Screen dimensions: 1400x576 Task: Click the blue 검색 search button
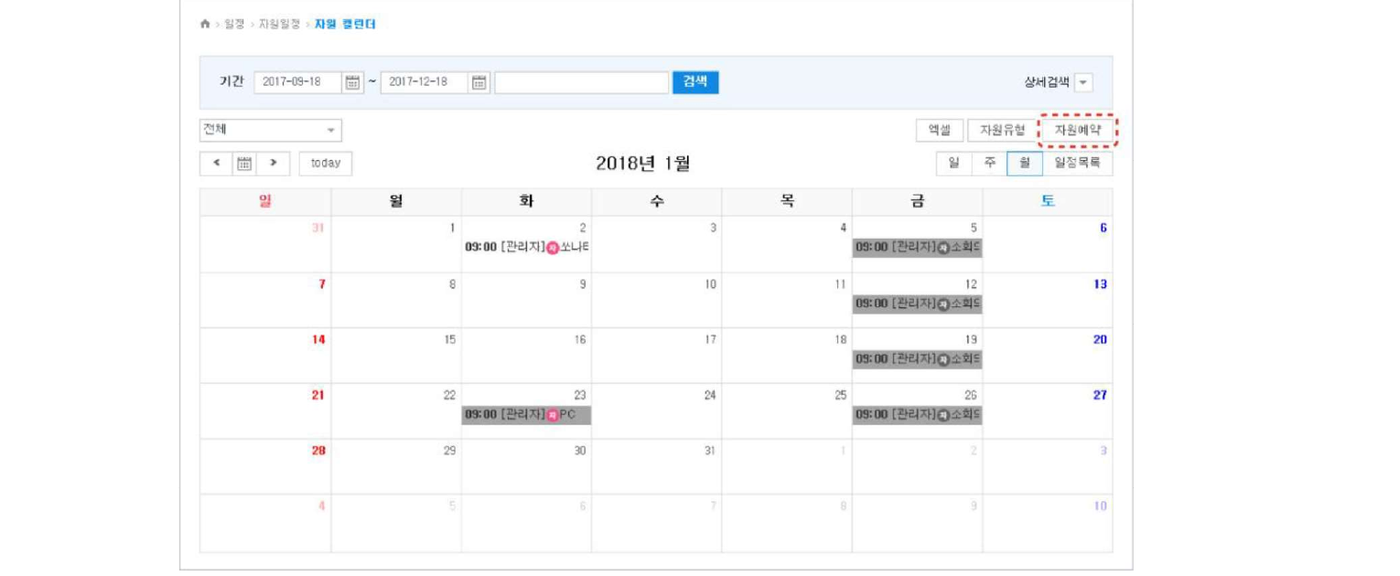(695, 82)
